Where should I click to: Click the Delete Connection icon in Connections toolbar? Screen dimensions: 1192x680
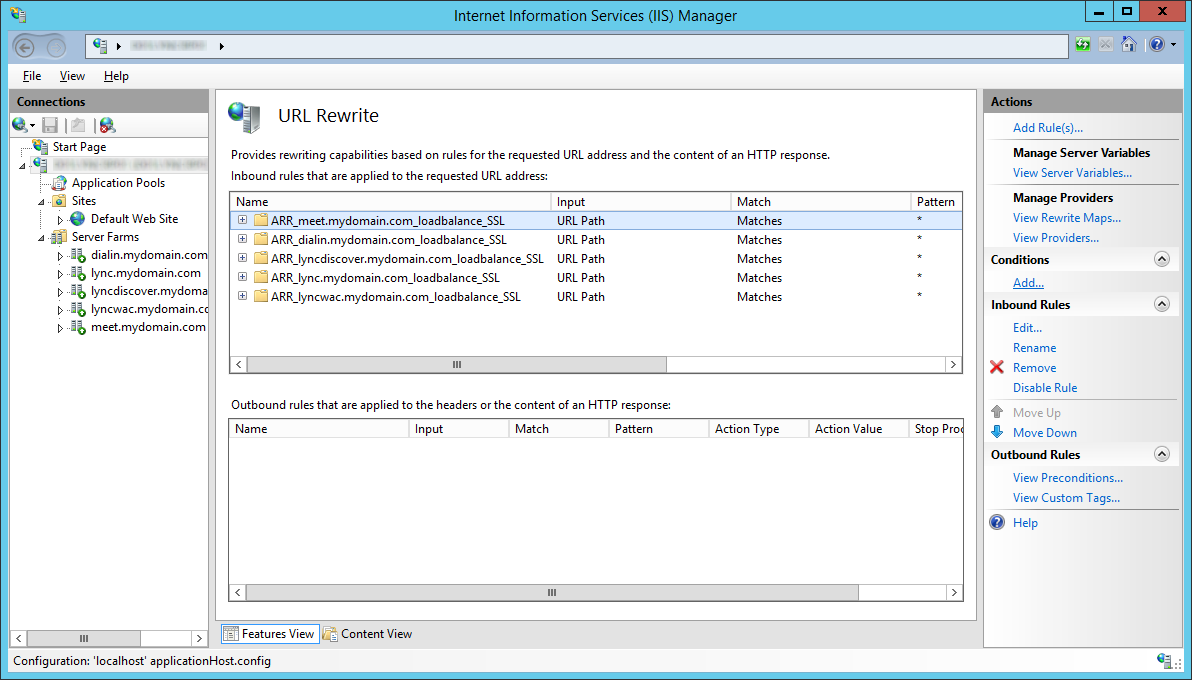107,125
